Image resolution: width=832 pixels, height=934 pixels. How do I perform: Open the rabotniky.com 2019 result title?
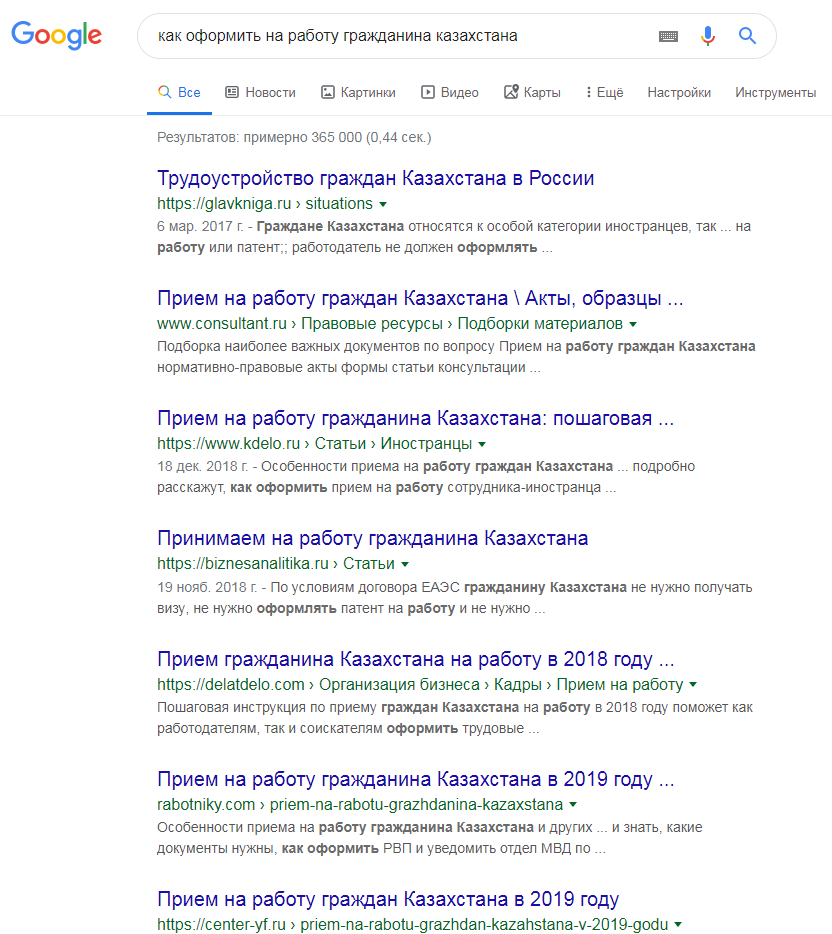[415, 778]
